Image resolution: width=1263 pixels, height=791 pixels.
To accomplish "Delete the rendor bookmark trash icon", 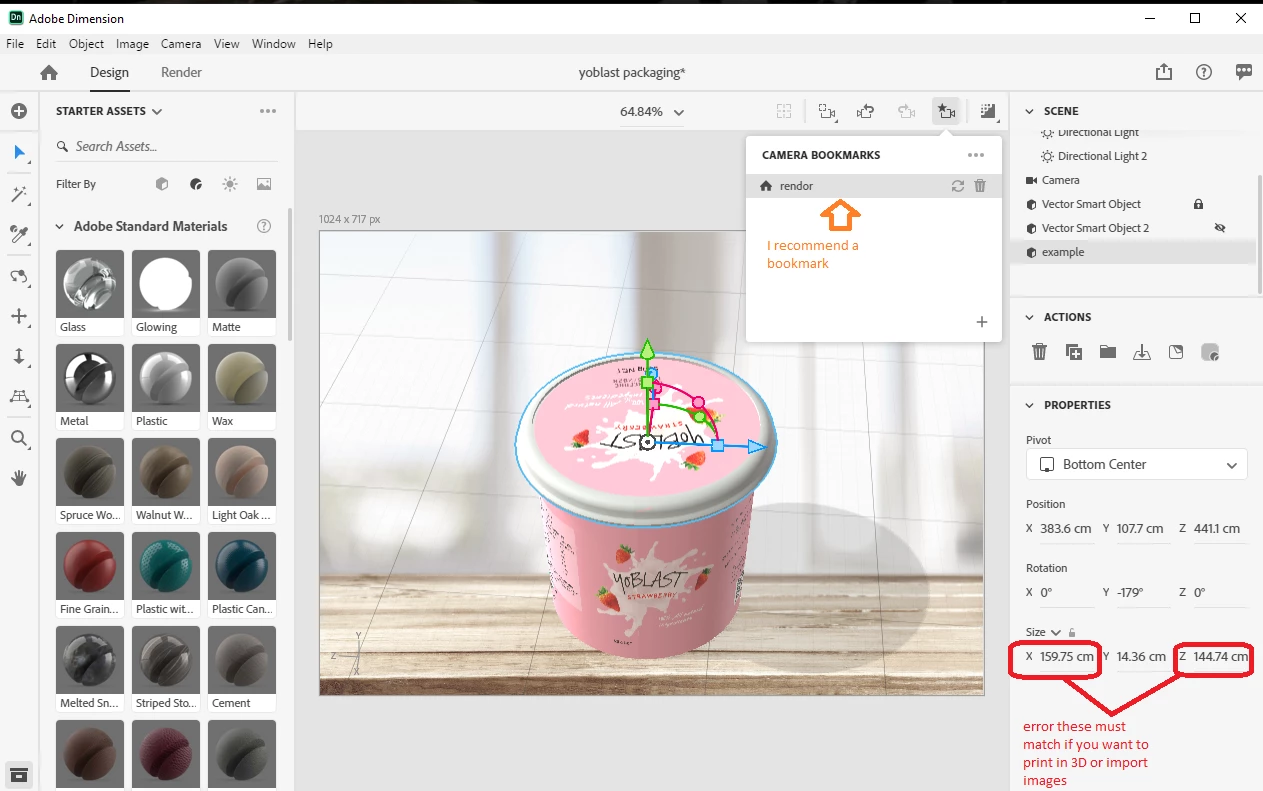I will 980,186.
